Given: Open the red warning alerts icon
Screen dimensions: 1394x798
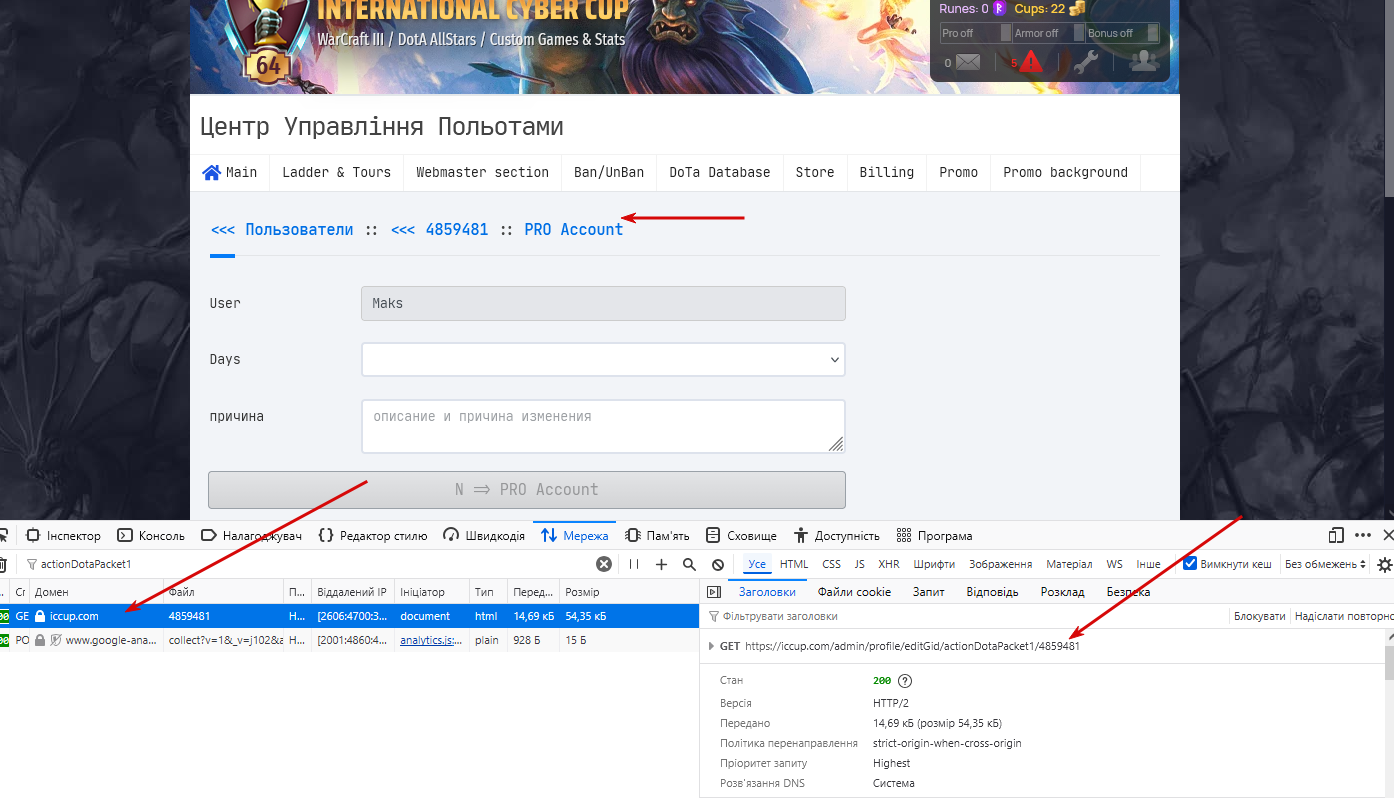Looking at the screenshot, I should coord(1031,62).
